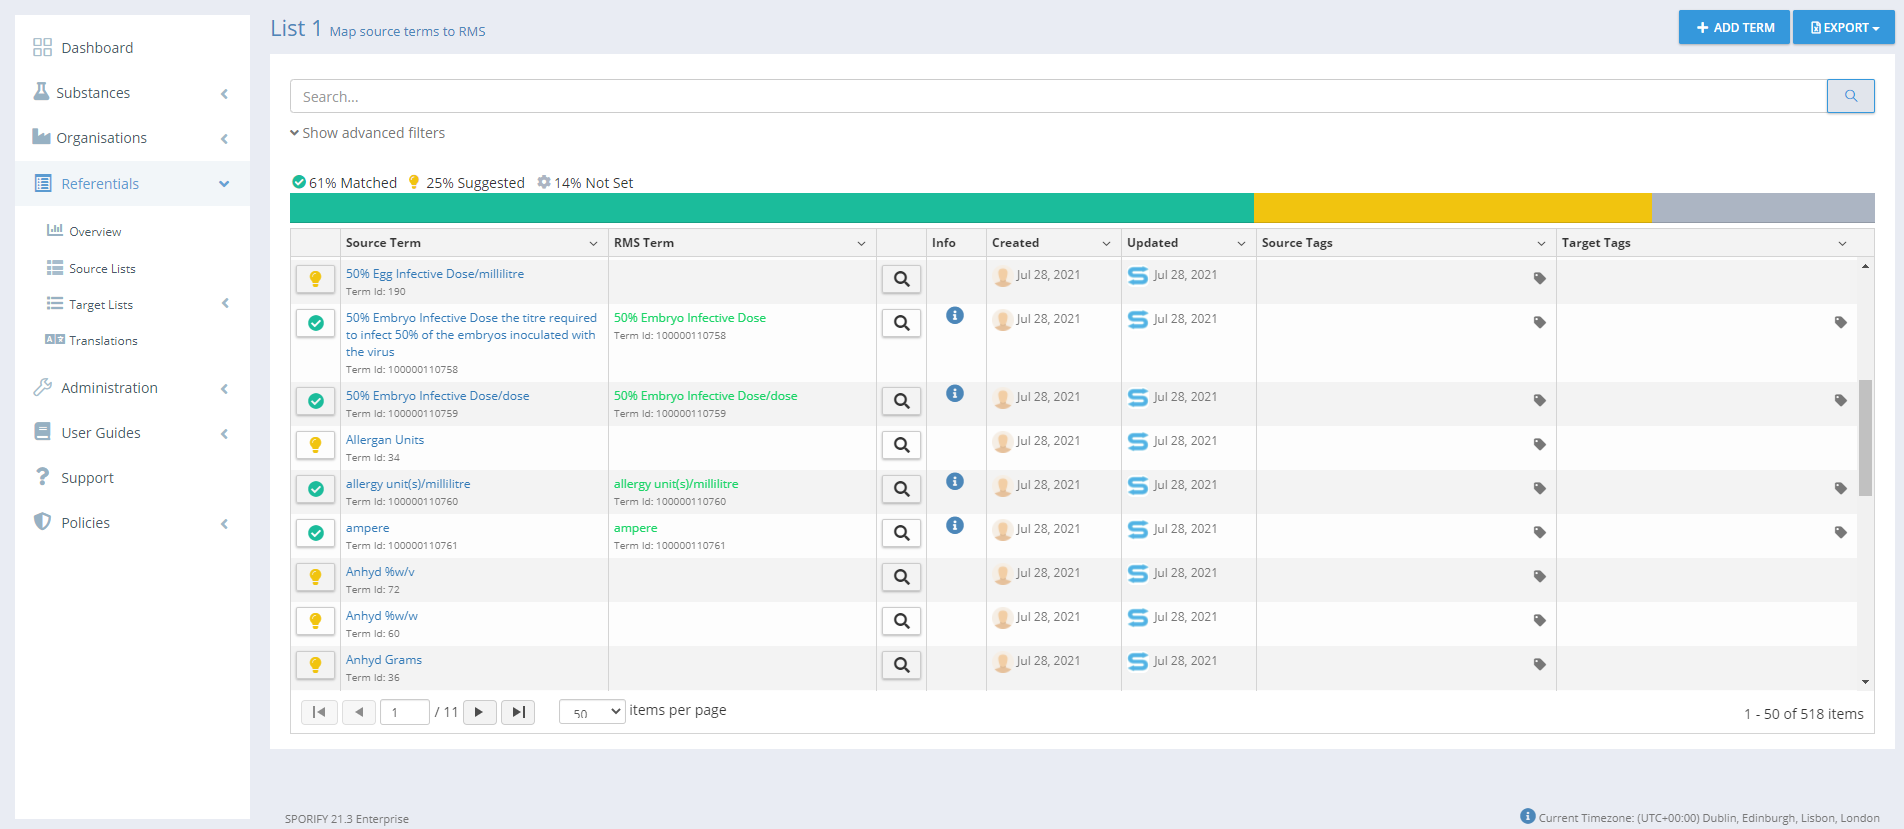Image resolution: width=1904 pixels, height=829 pixels.
Task: Click source tag icon in Anhyd Grams row
Action: click(1539, 664)
